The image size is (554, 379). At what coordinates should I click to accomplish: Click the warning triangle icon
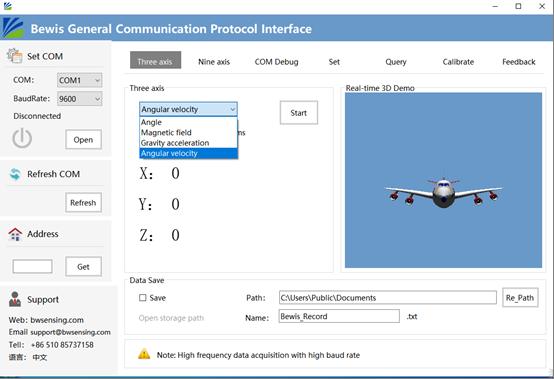coord(144,354)
